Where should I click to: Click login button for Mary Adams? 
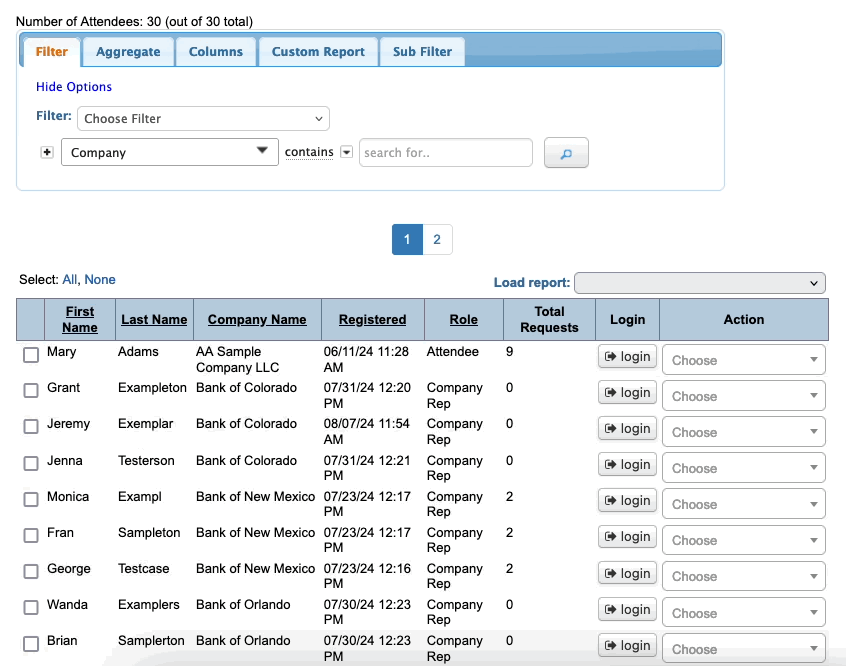627,357
